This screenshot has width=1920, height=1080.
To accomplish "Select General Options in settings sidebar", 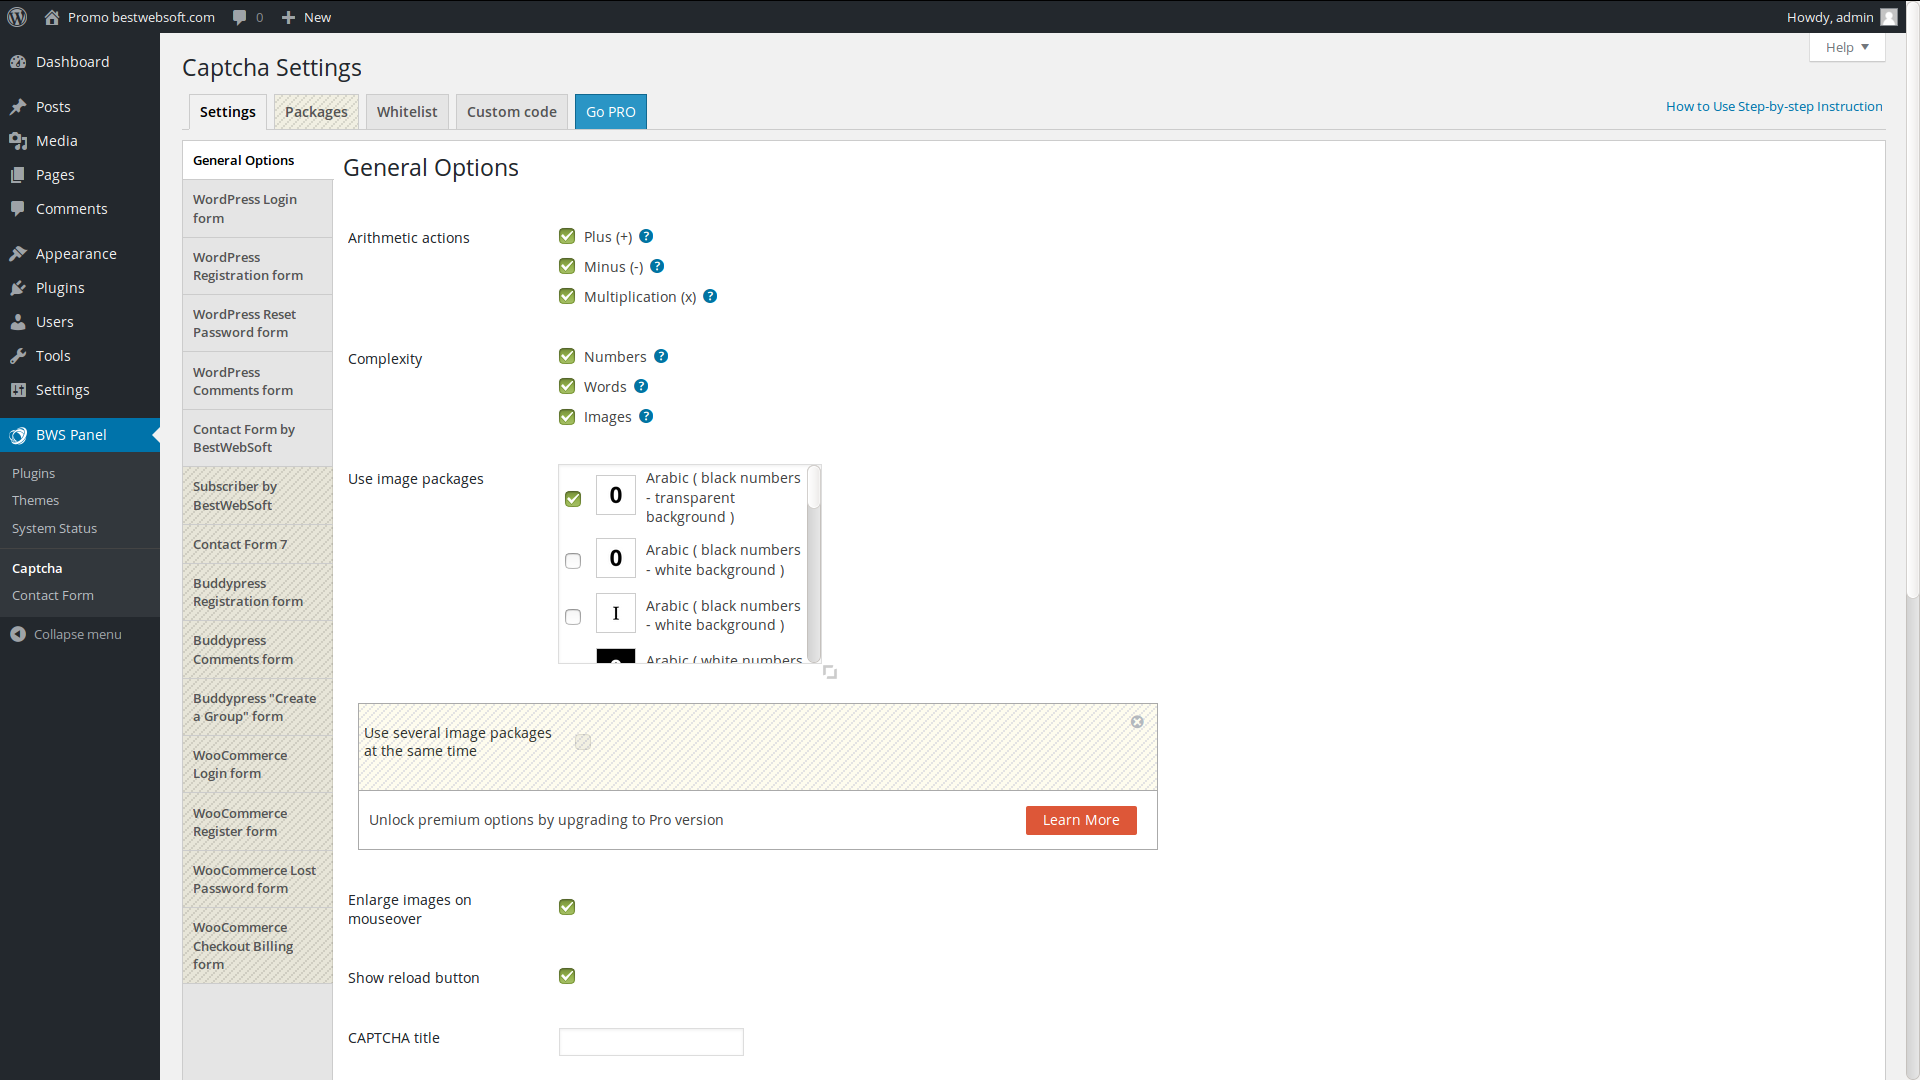I will (x=257, y=160).
